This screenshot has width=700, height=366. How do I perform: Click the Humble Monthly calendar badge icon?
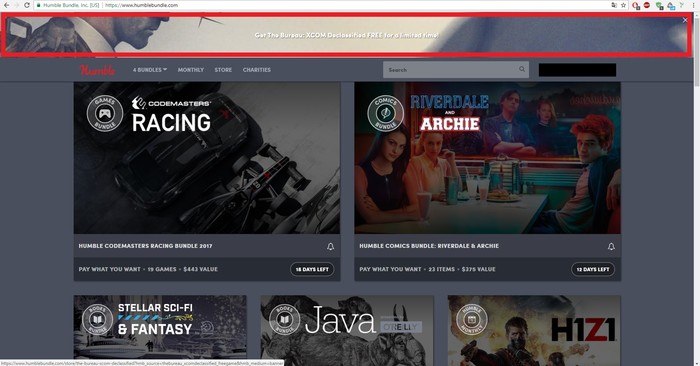(471, 320)
